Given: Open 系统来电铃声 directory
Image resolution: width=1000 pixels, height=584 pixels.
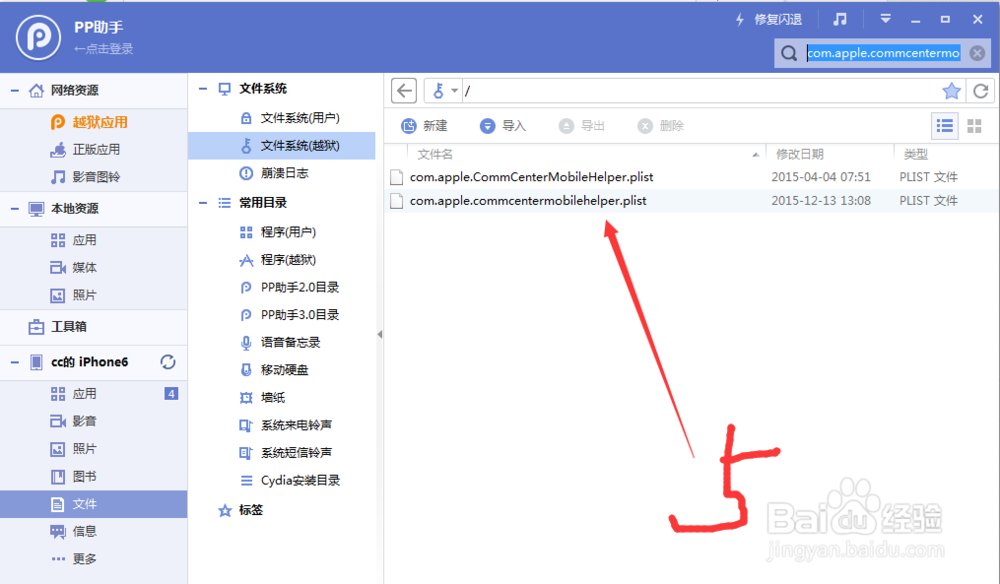Looking at the screenshot, I should tap(286, 425).
